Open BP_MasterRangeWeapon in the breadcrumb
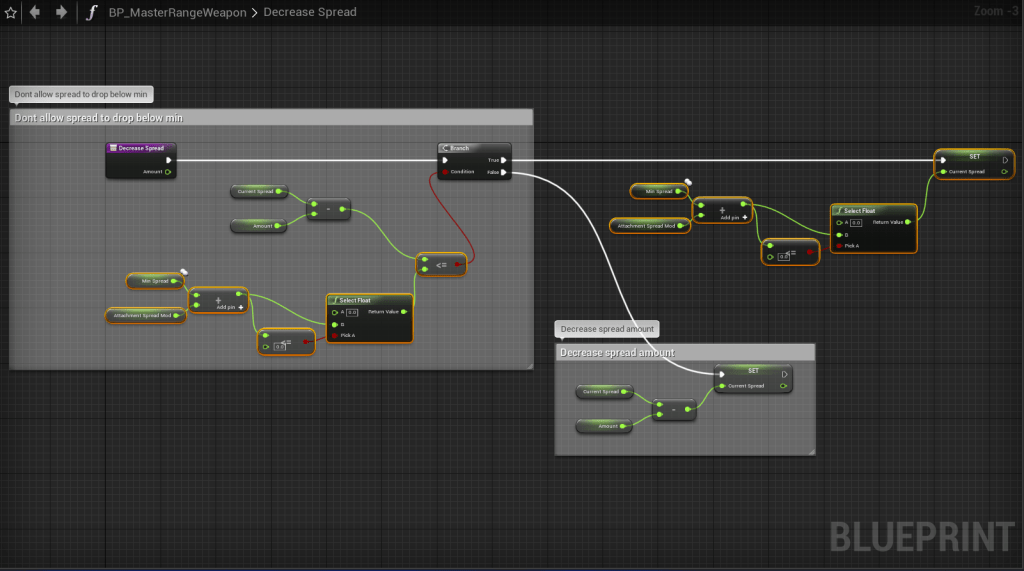The height and width of the screenshot is (571, 1024). pos(176,12)
